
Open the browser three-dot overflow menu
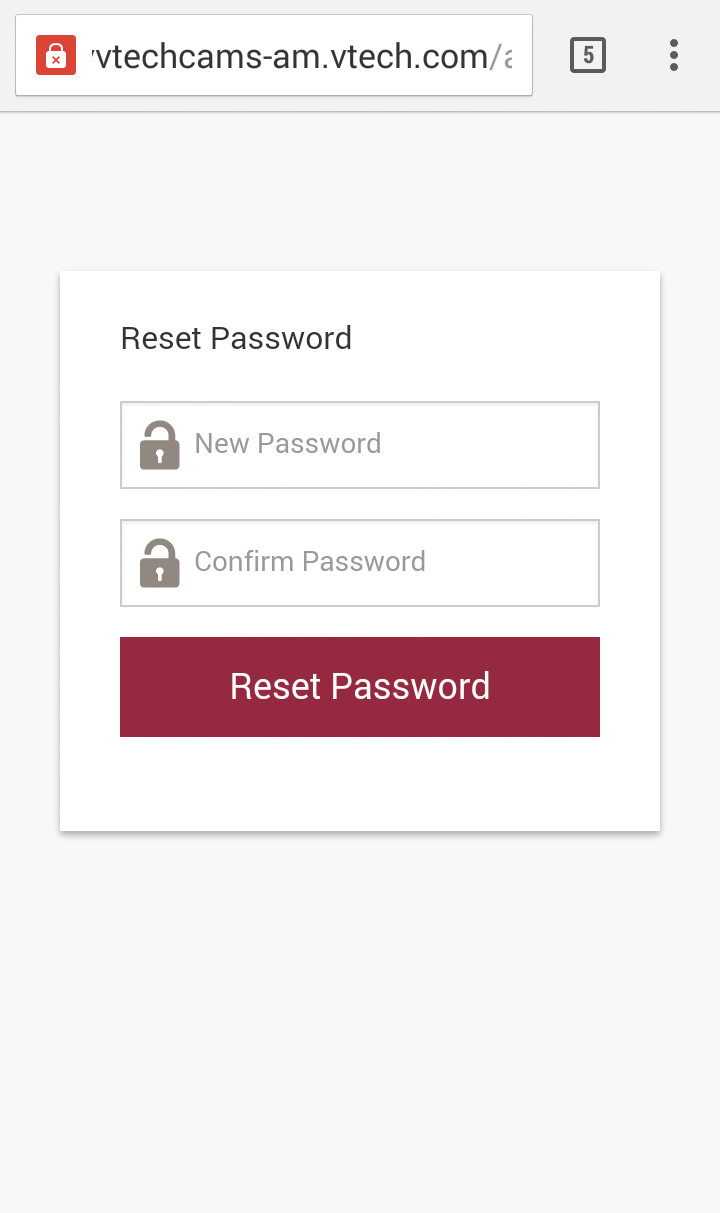click(674, 55)
